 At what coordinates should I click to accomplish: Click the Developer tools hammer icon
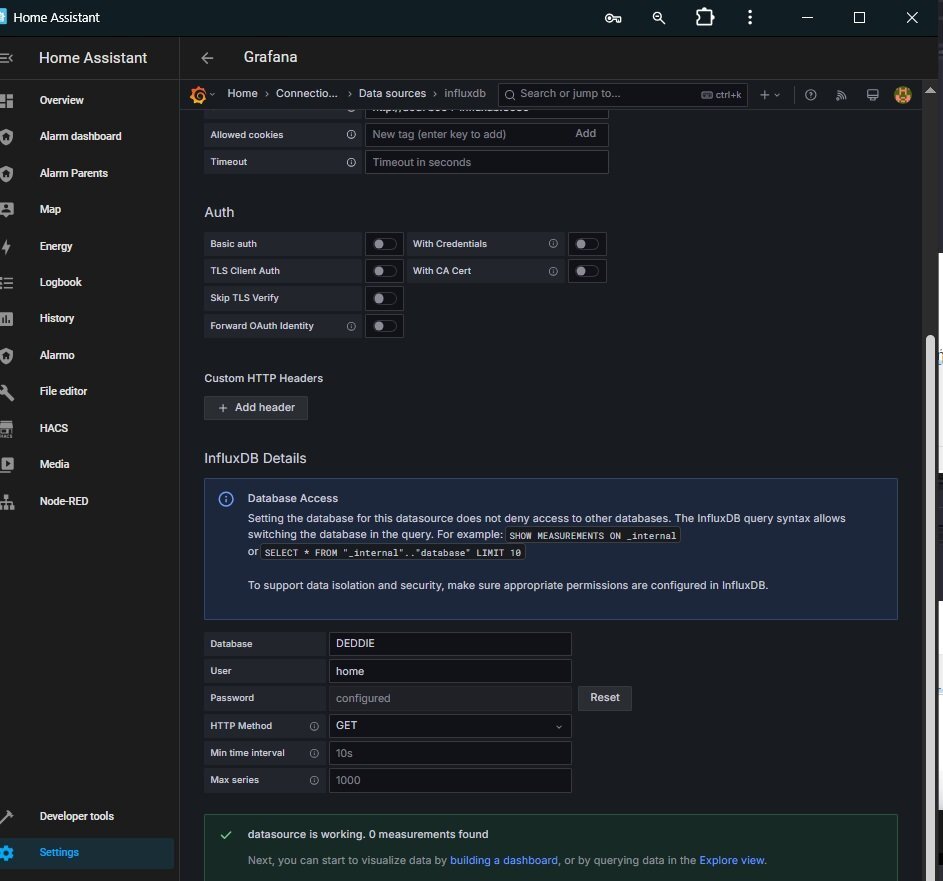[7, 817]
